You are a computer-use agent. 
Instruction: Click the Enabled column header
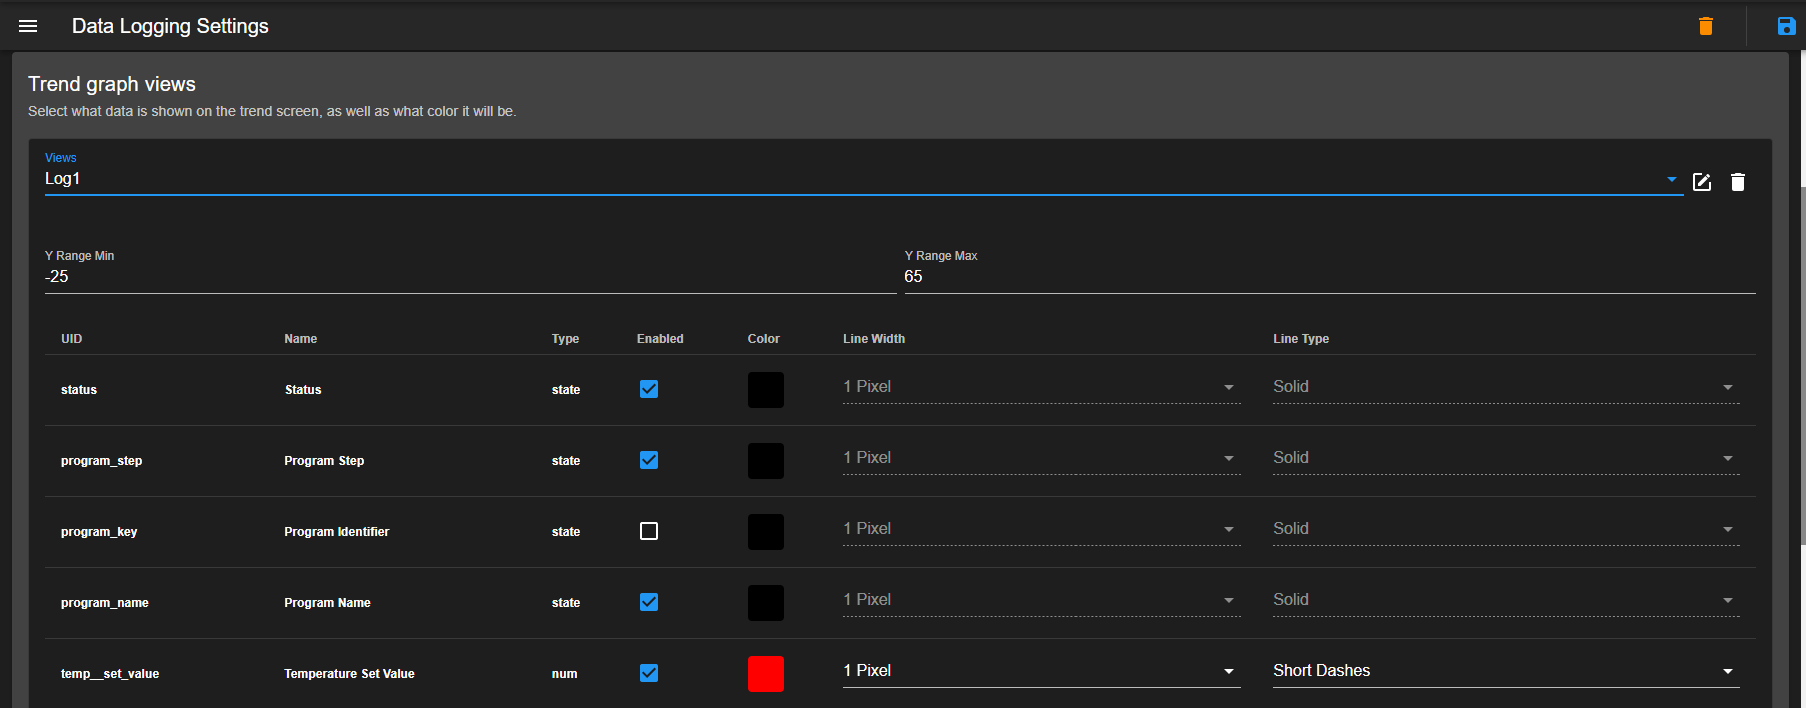pyautogui.click(x=660, y=339)
